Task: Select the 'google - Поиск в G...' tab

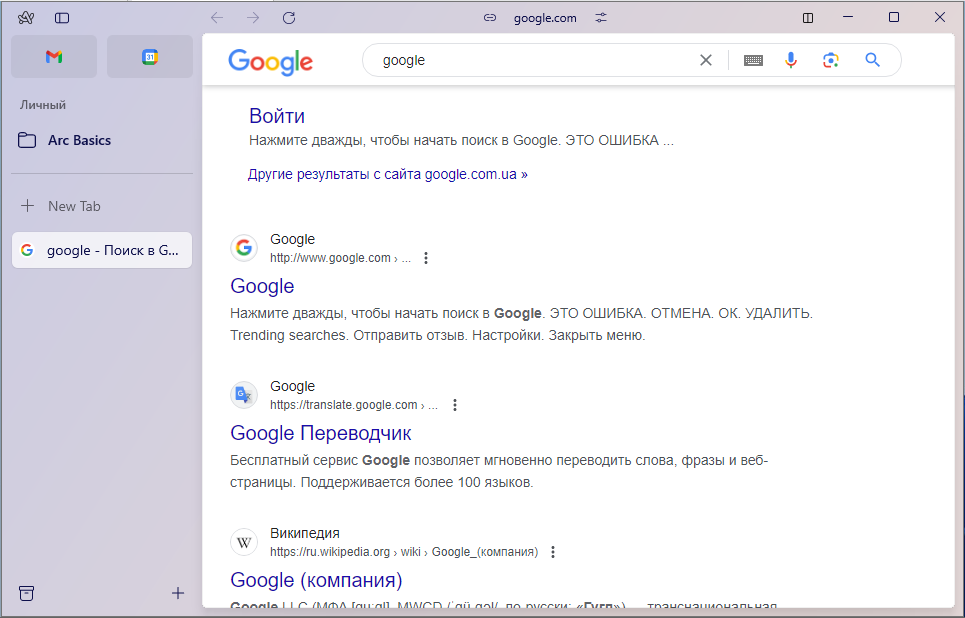Action: click(x=102, y=250)
